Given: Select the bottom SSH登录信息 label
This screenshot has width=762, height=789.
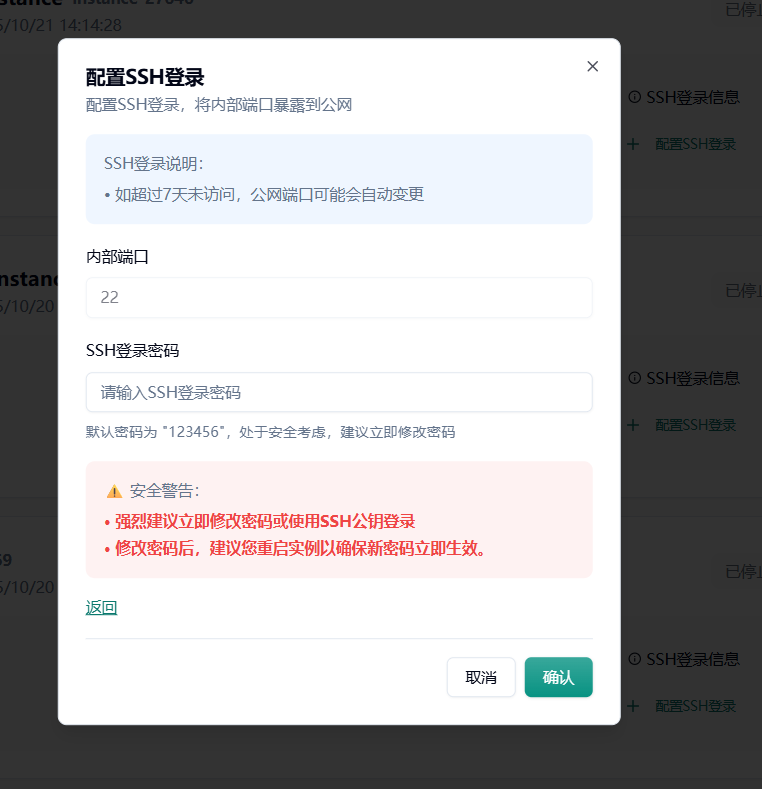Looking at the screenshot, I should point(693,659).
